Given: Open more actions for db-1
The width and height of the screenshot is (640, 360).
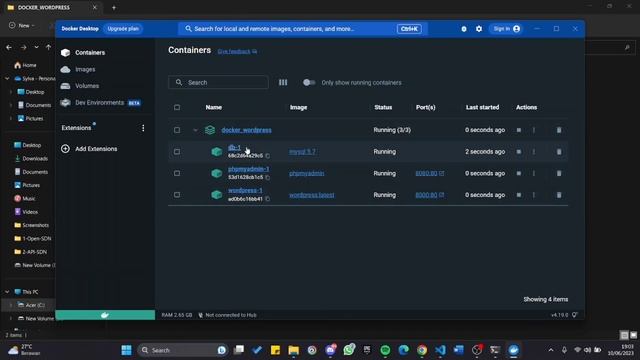Looking at the screenshot, I should 533,151.
